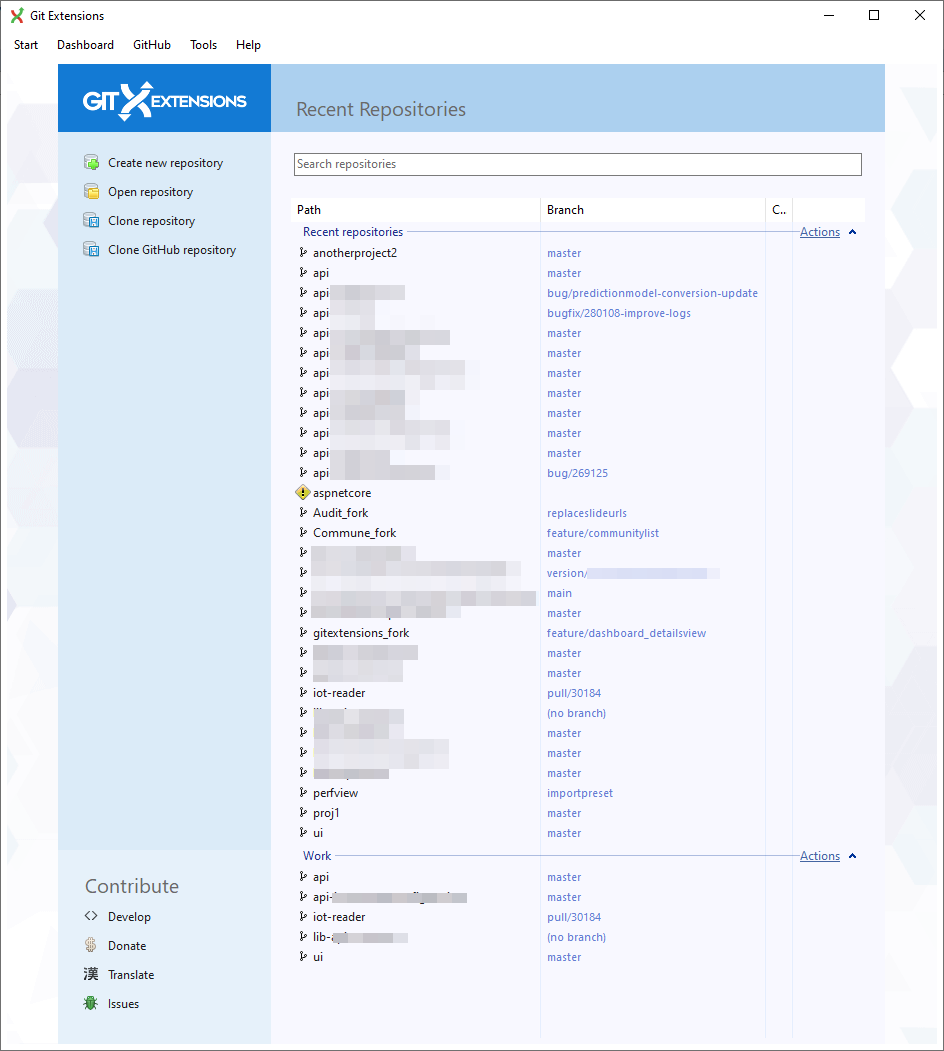Click Open repository link
The width and height of the screenshot is (944, 1051).
[x=150, y=192]
